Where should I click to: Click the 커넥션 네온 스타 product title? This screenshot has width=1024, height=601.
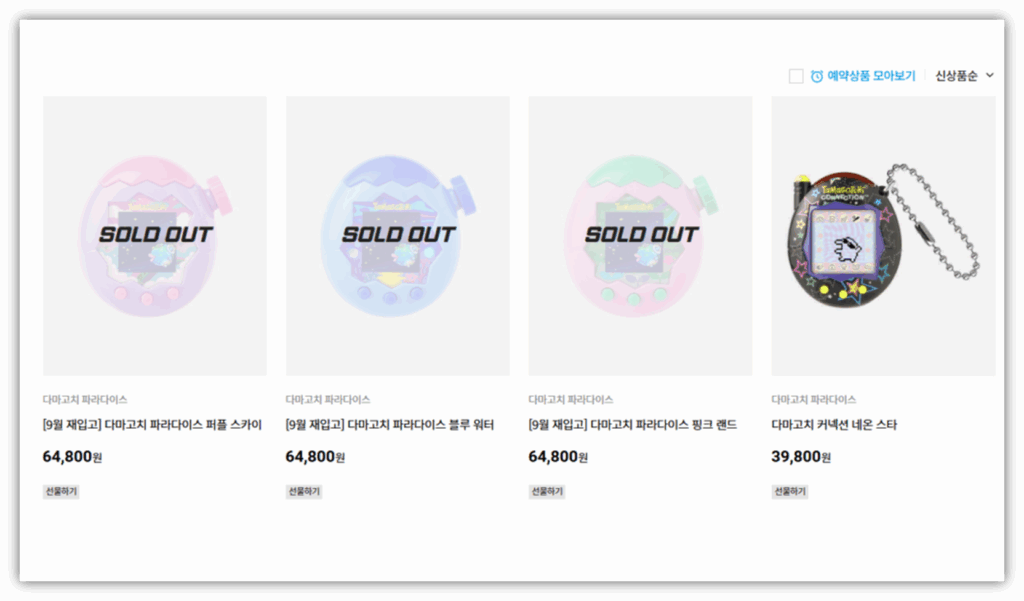click(x=834, y=425)
